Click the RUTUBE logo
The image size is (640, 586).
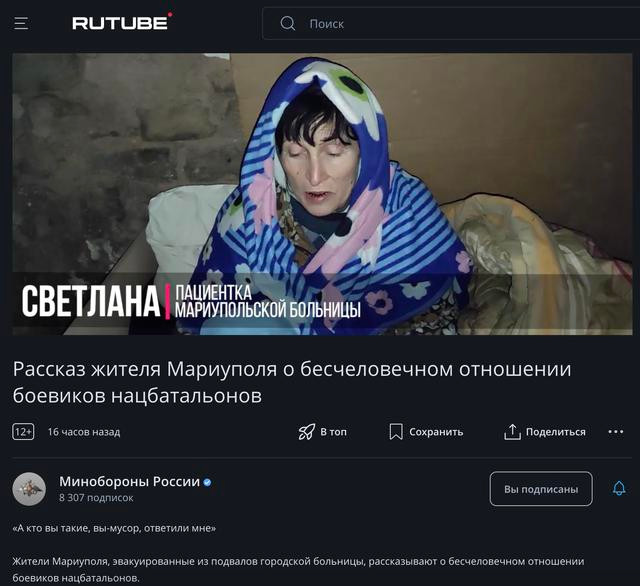click(x=122, y=22)
